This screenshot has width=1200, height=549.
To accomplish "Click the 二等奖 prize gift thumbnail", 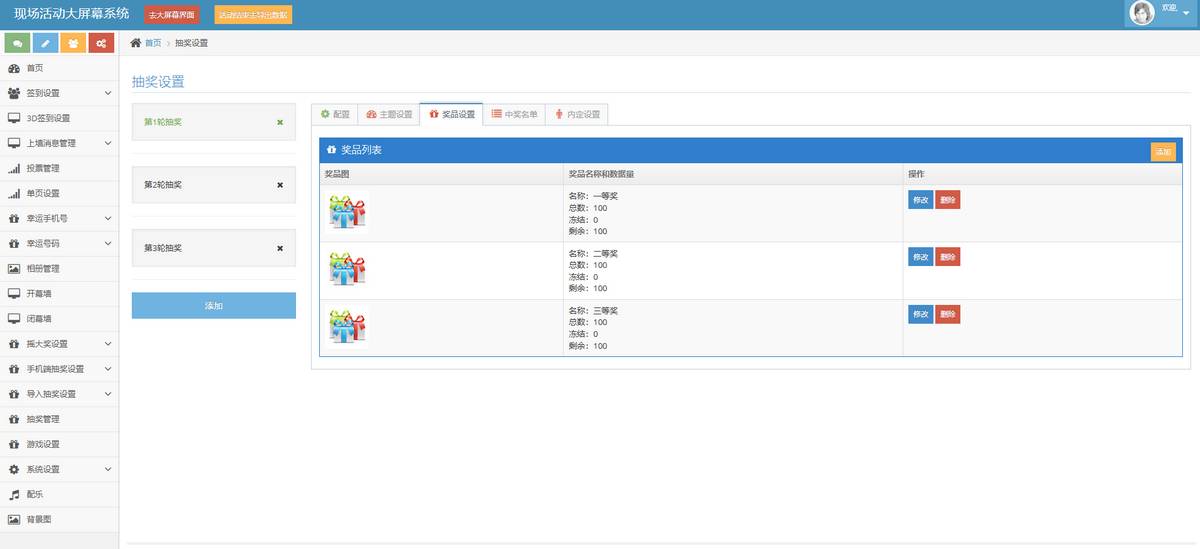I will [x=348, y=269].
